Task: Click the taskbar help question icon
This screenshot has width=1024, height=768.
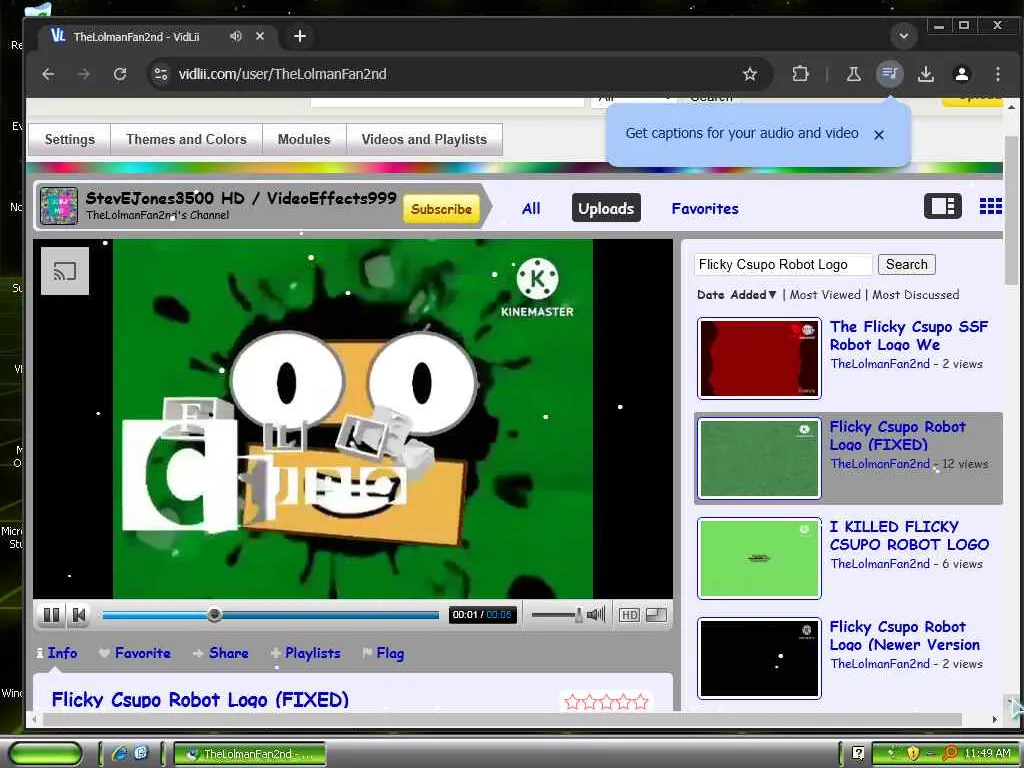Action: (x=858, y=754)
